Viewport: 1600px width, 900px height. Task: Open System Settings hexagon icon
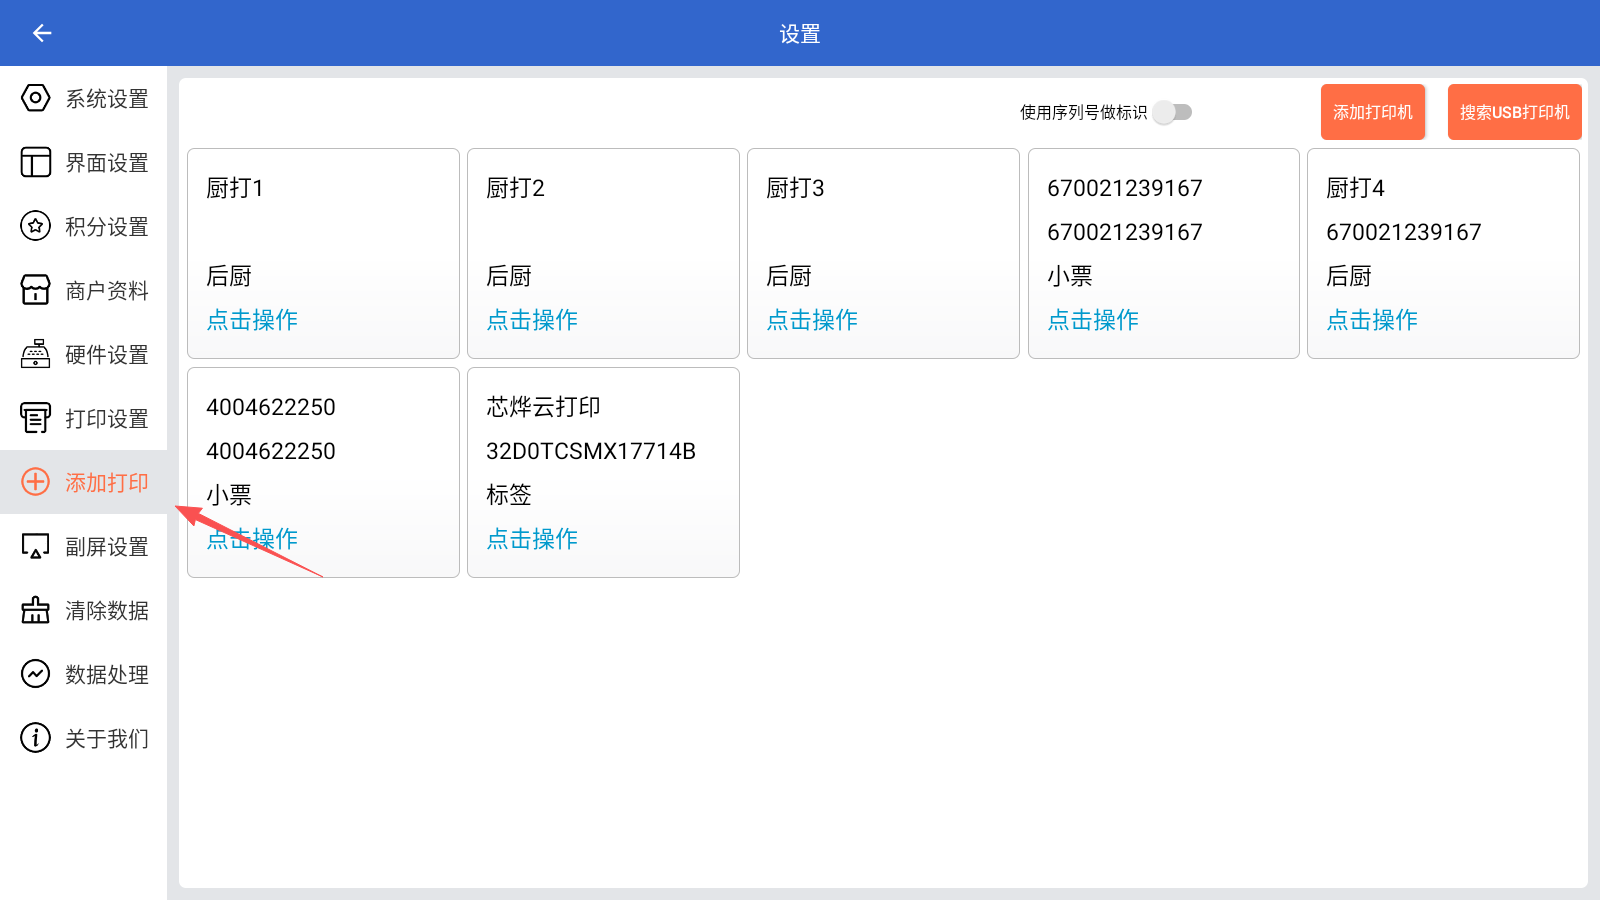click(x=35, y=98)
